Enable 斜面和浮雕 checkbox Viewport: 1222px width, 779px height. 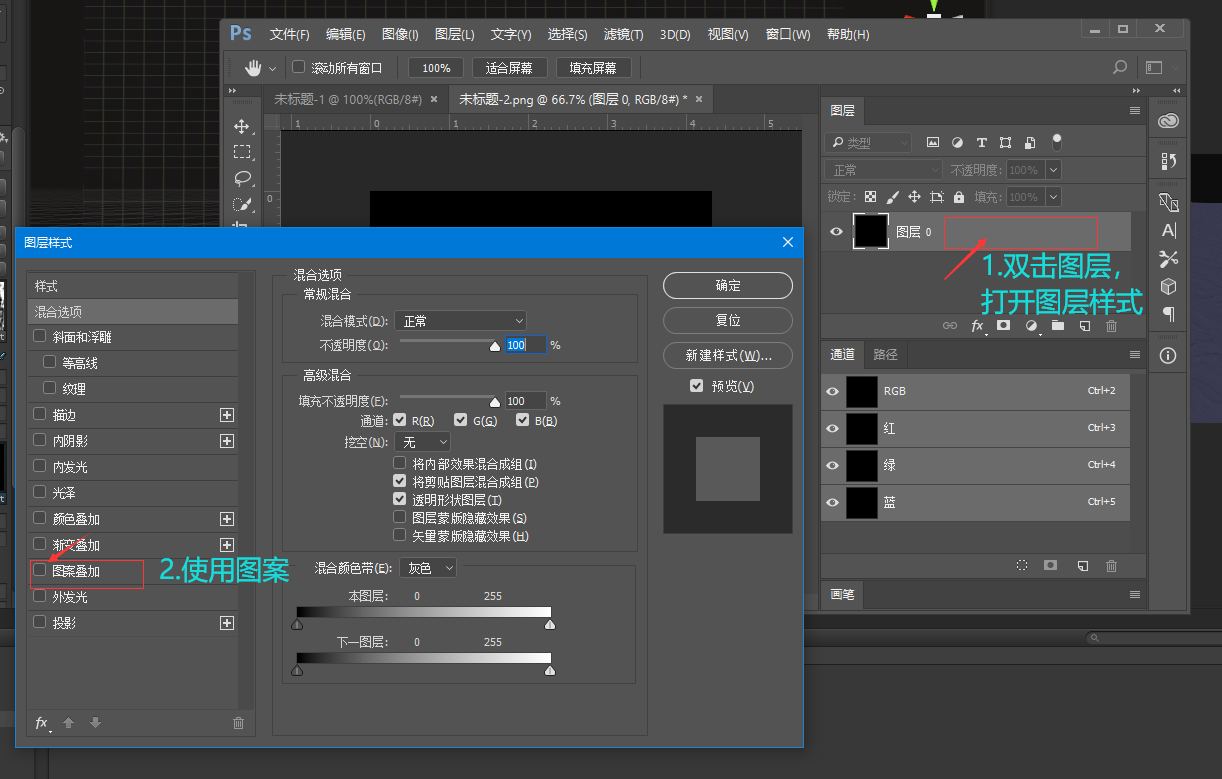click(40, 337)
